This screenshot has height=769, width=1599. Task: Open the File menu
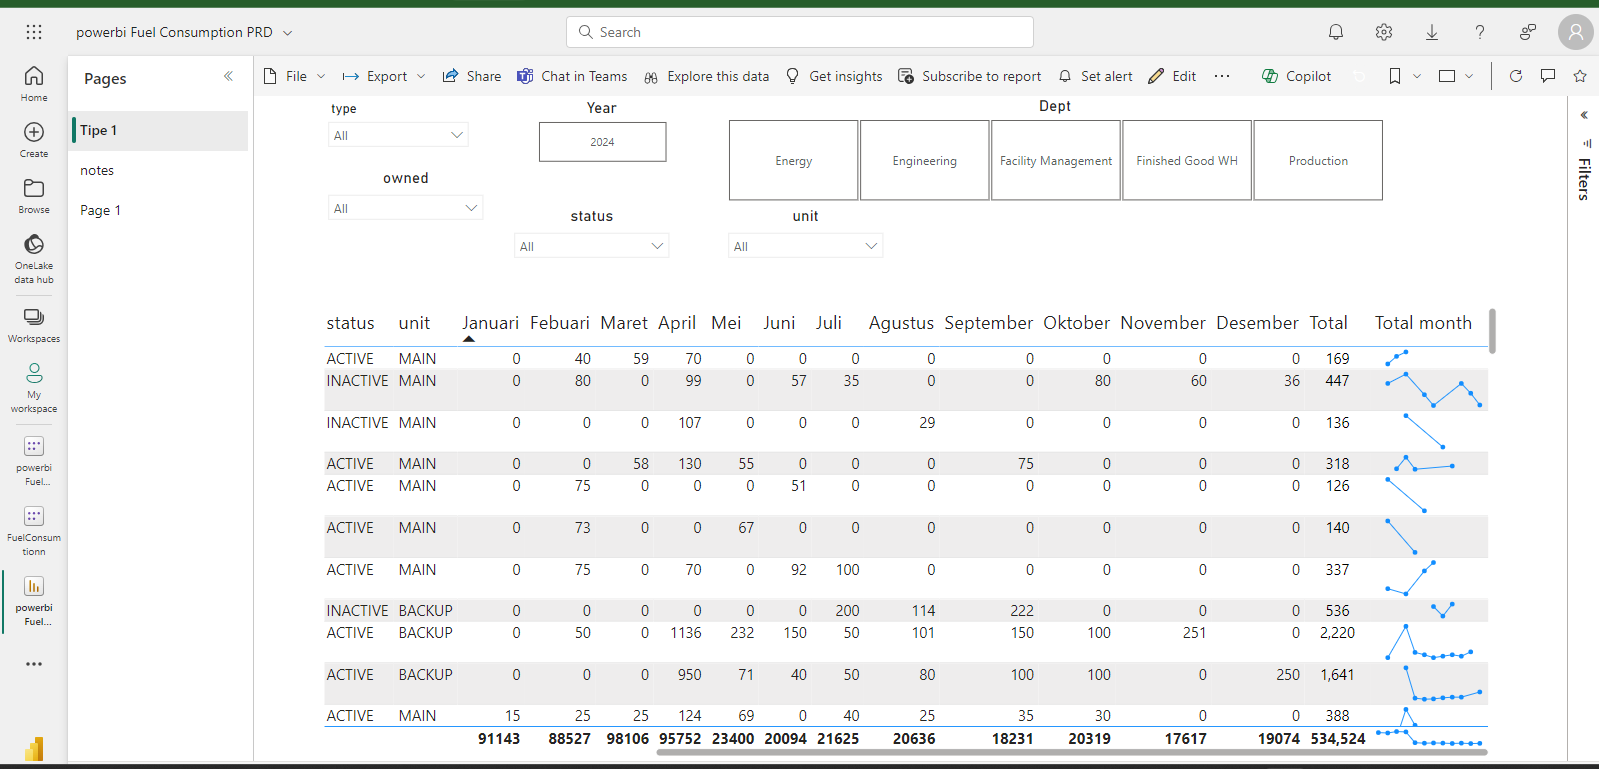[x=294, y=76]
